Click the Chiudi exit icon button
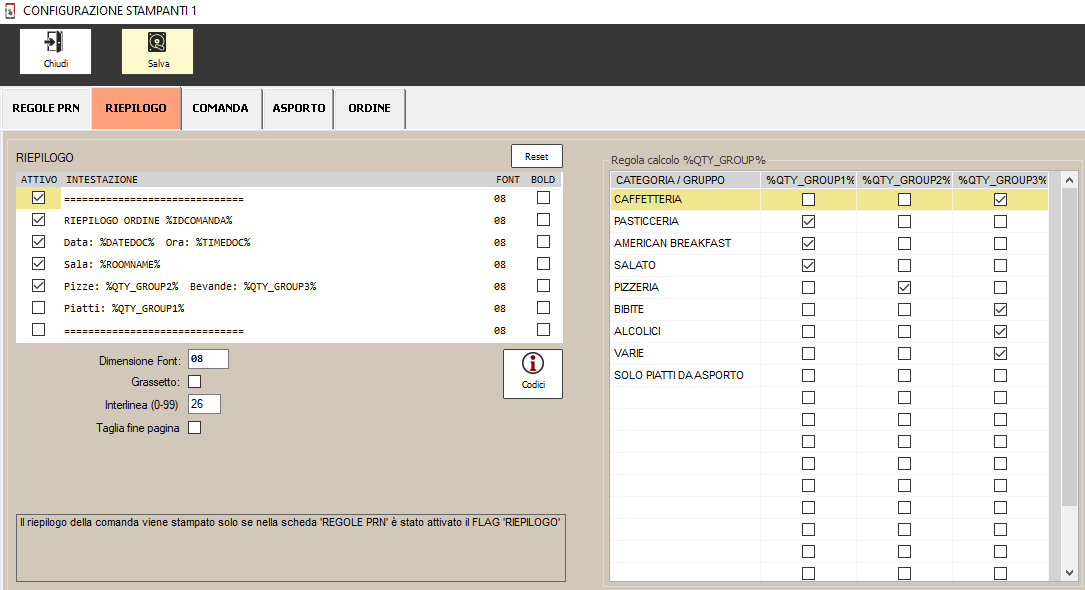1085x590 pixels. (55, 51)
